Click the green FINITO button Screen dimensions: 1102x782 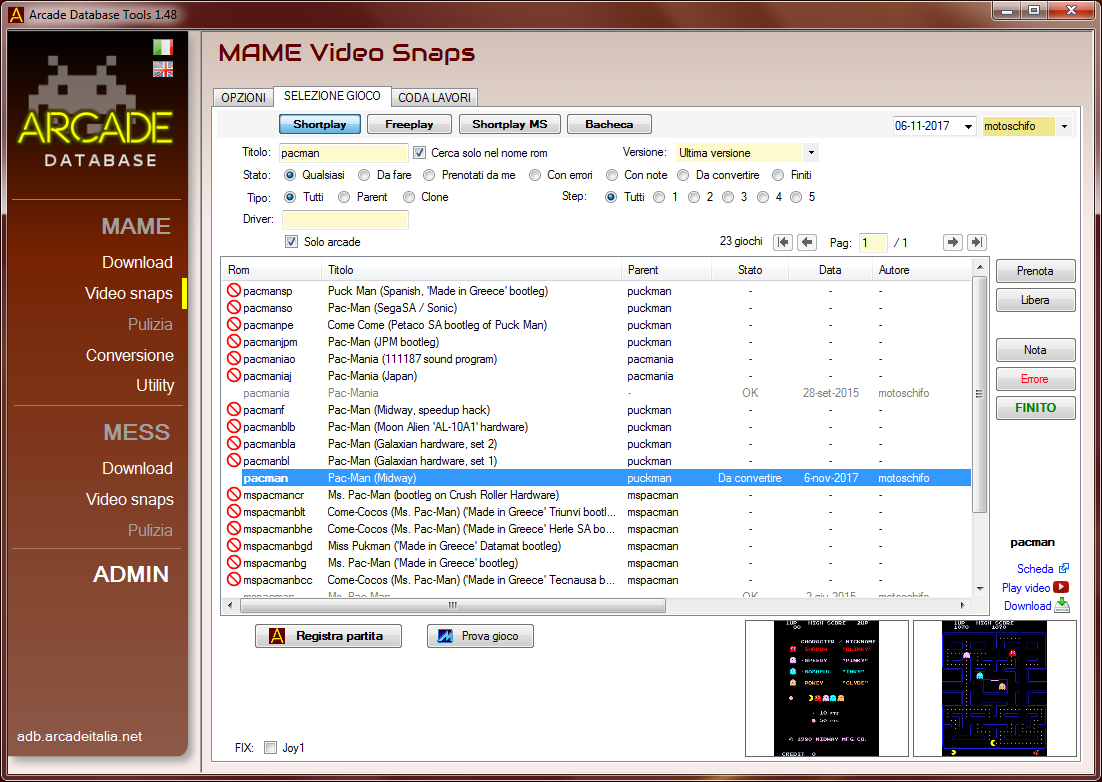[x=1035, y=408]
